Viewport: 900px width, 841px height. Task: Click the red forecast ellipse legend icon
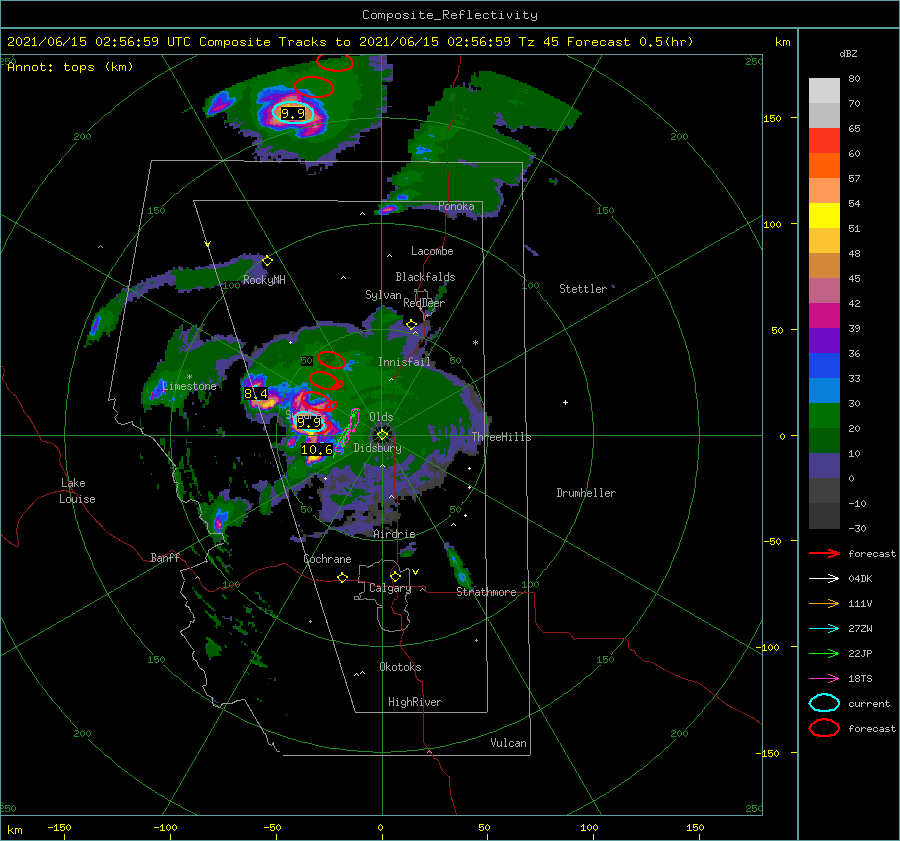point(824,728)
